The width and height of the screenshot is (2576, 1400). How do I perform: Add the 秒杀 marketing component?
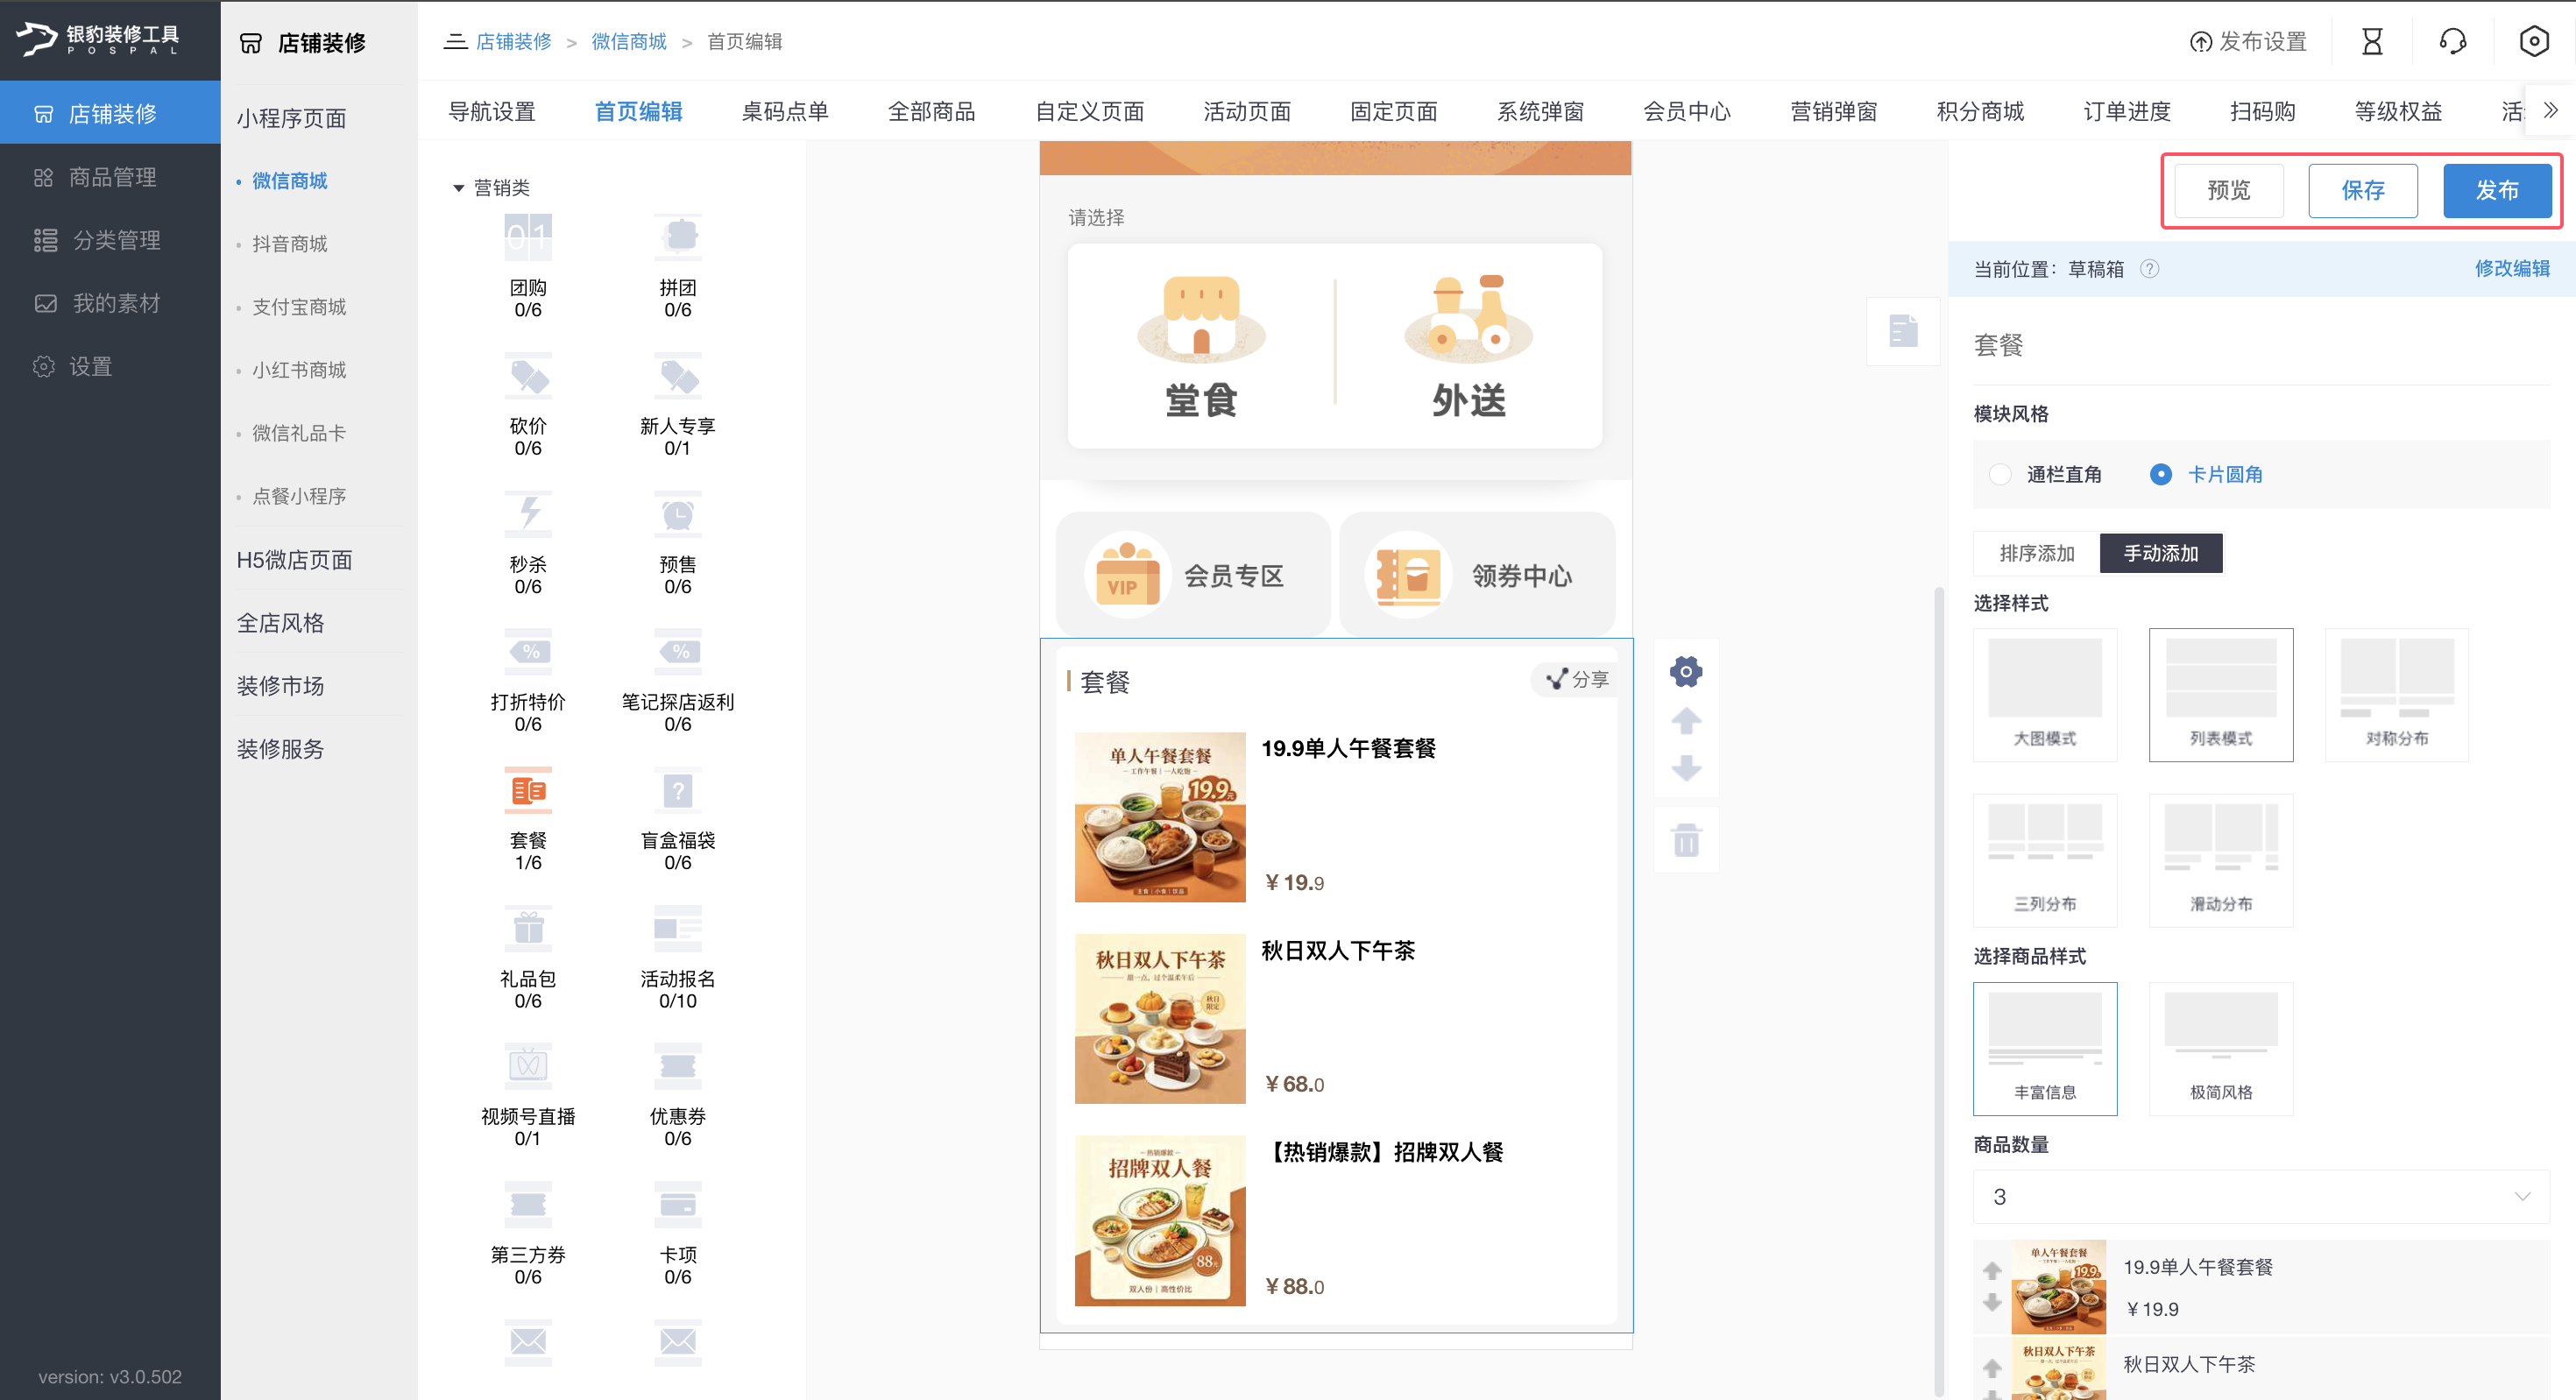point(528,543)
